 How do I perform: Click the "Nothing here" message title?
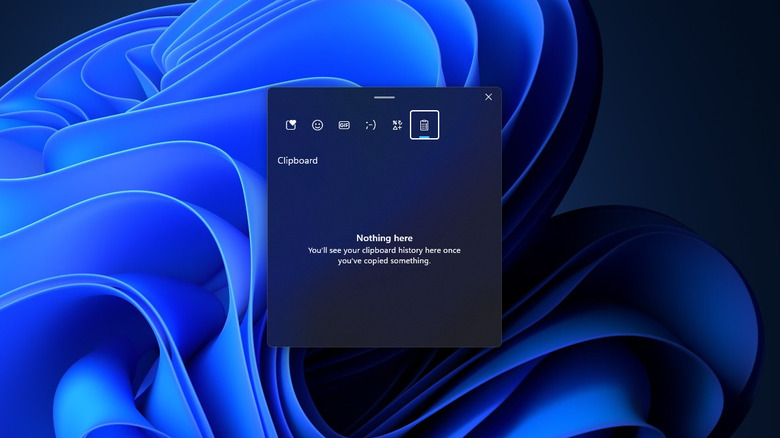[384, 238]
